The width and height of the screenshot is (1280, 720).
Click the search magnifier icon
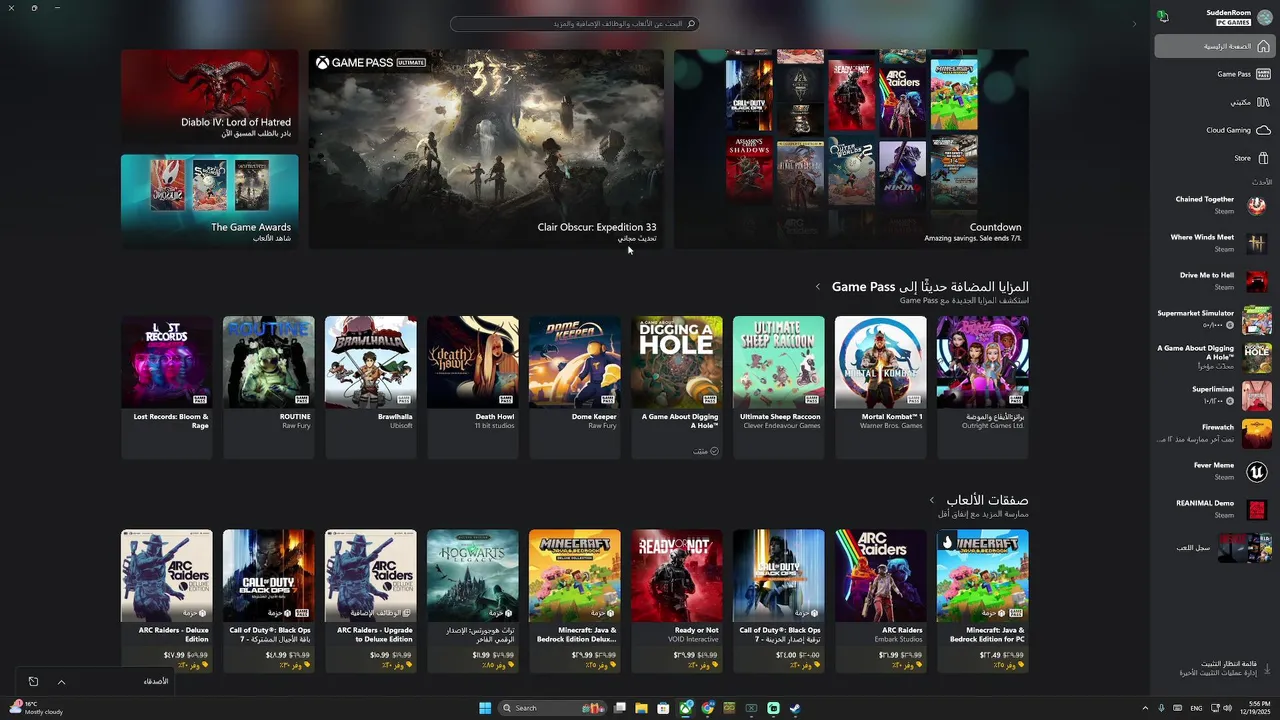690,23
